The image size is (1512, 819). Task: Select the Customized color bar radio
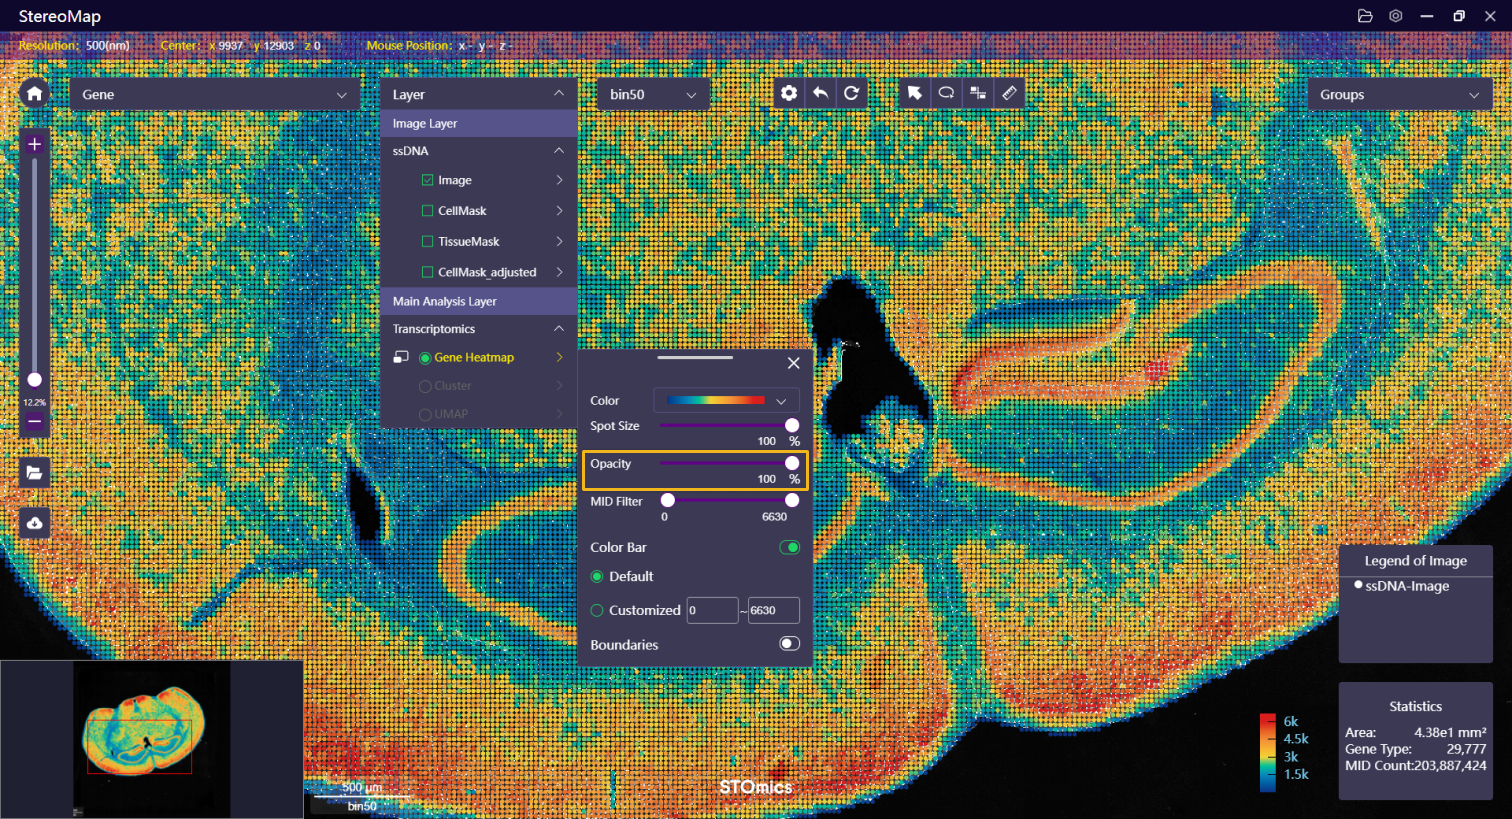pyautogui.click(x=597, y=610)
